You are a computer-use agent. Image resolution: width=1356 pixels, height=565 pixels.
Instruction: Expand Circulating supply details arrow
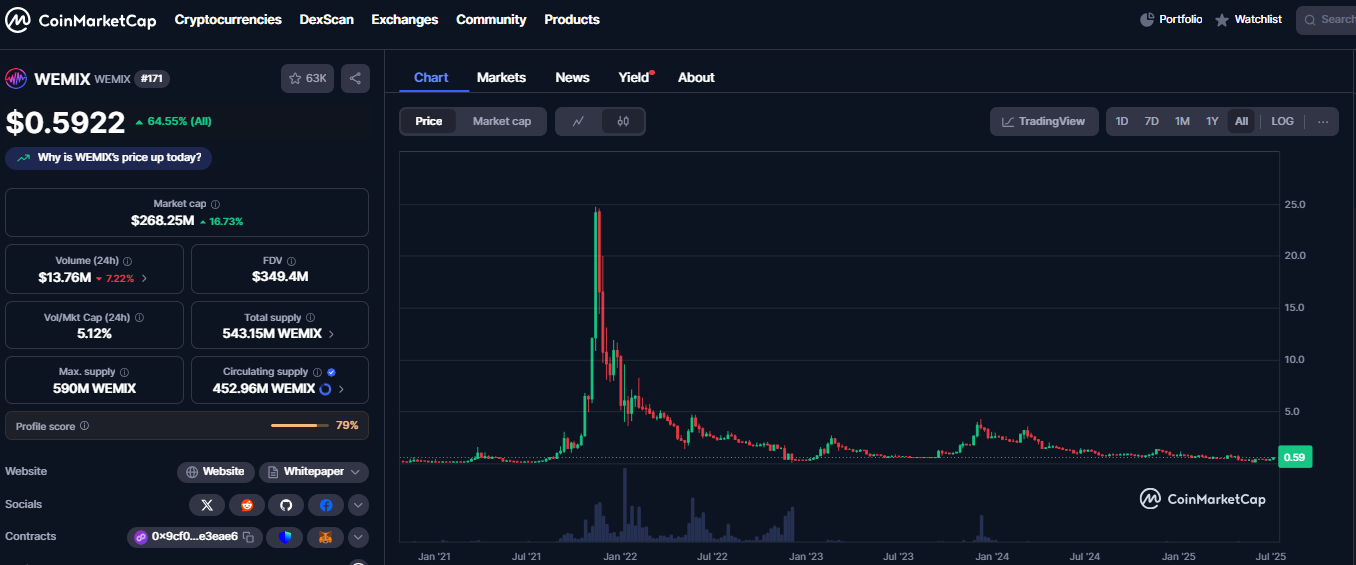coord(341,389)
